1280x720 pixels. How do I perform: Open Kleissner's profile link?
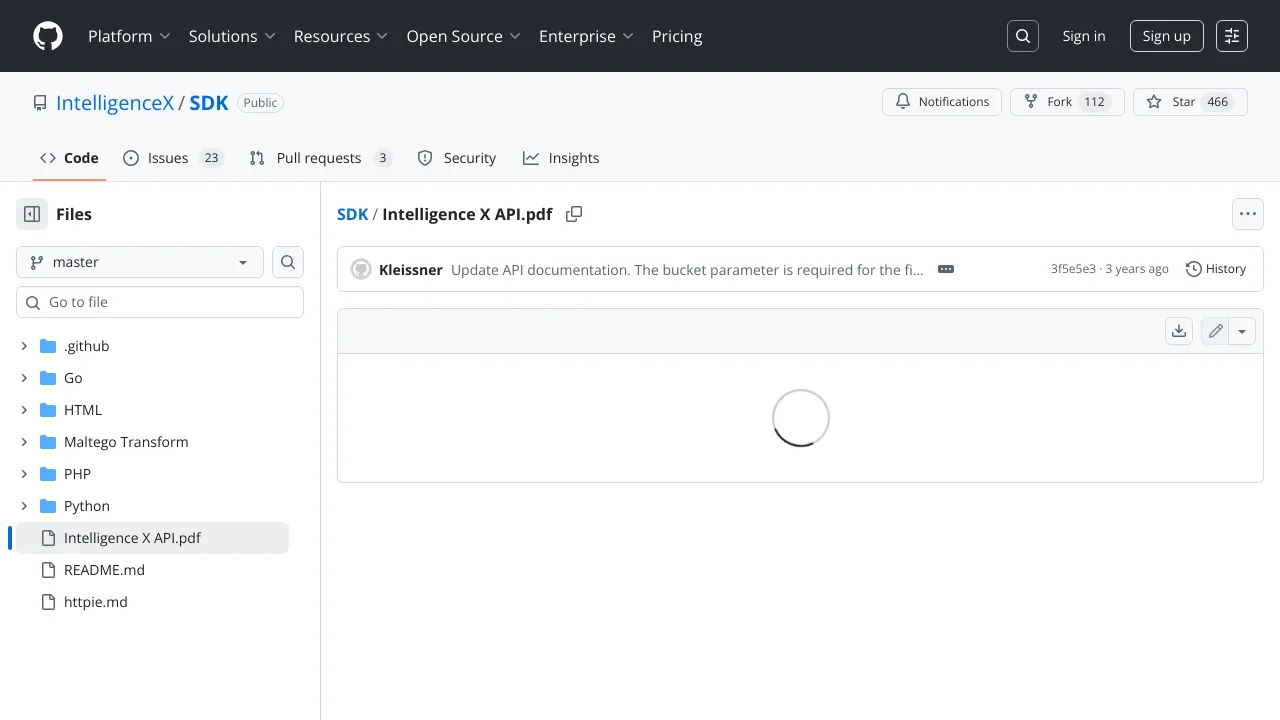pyautogui.click(x=411, y=269)
